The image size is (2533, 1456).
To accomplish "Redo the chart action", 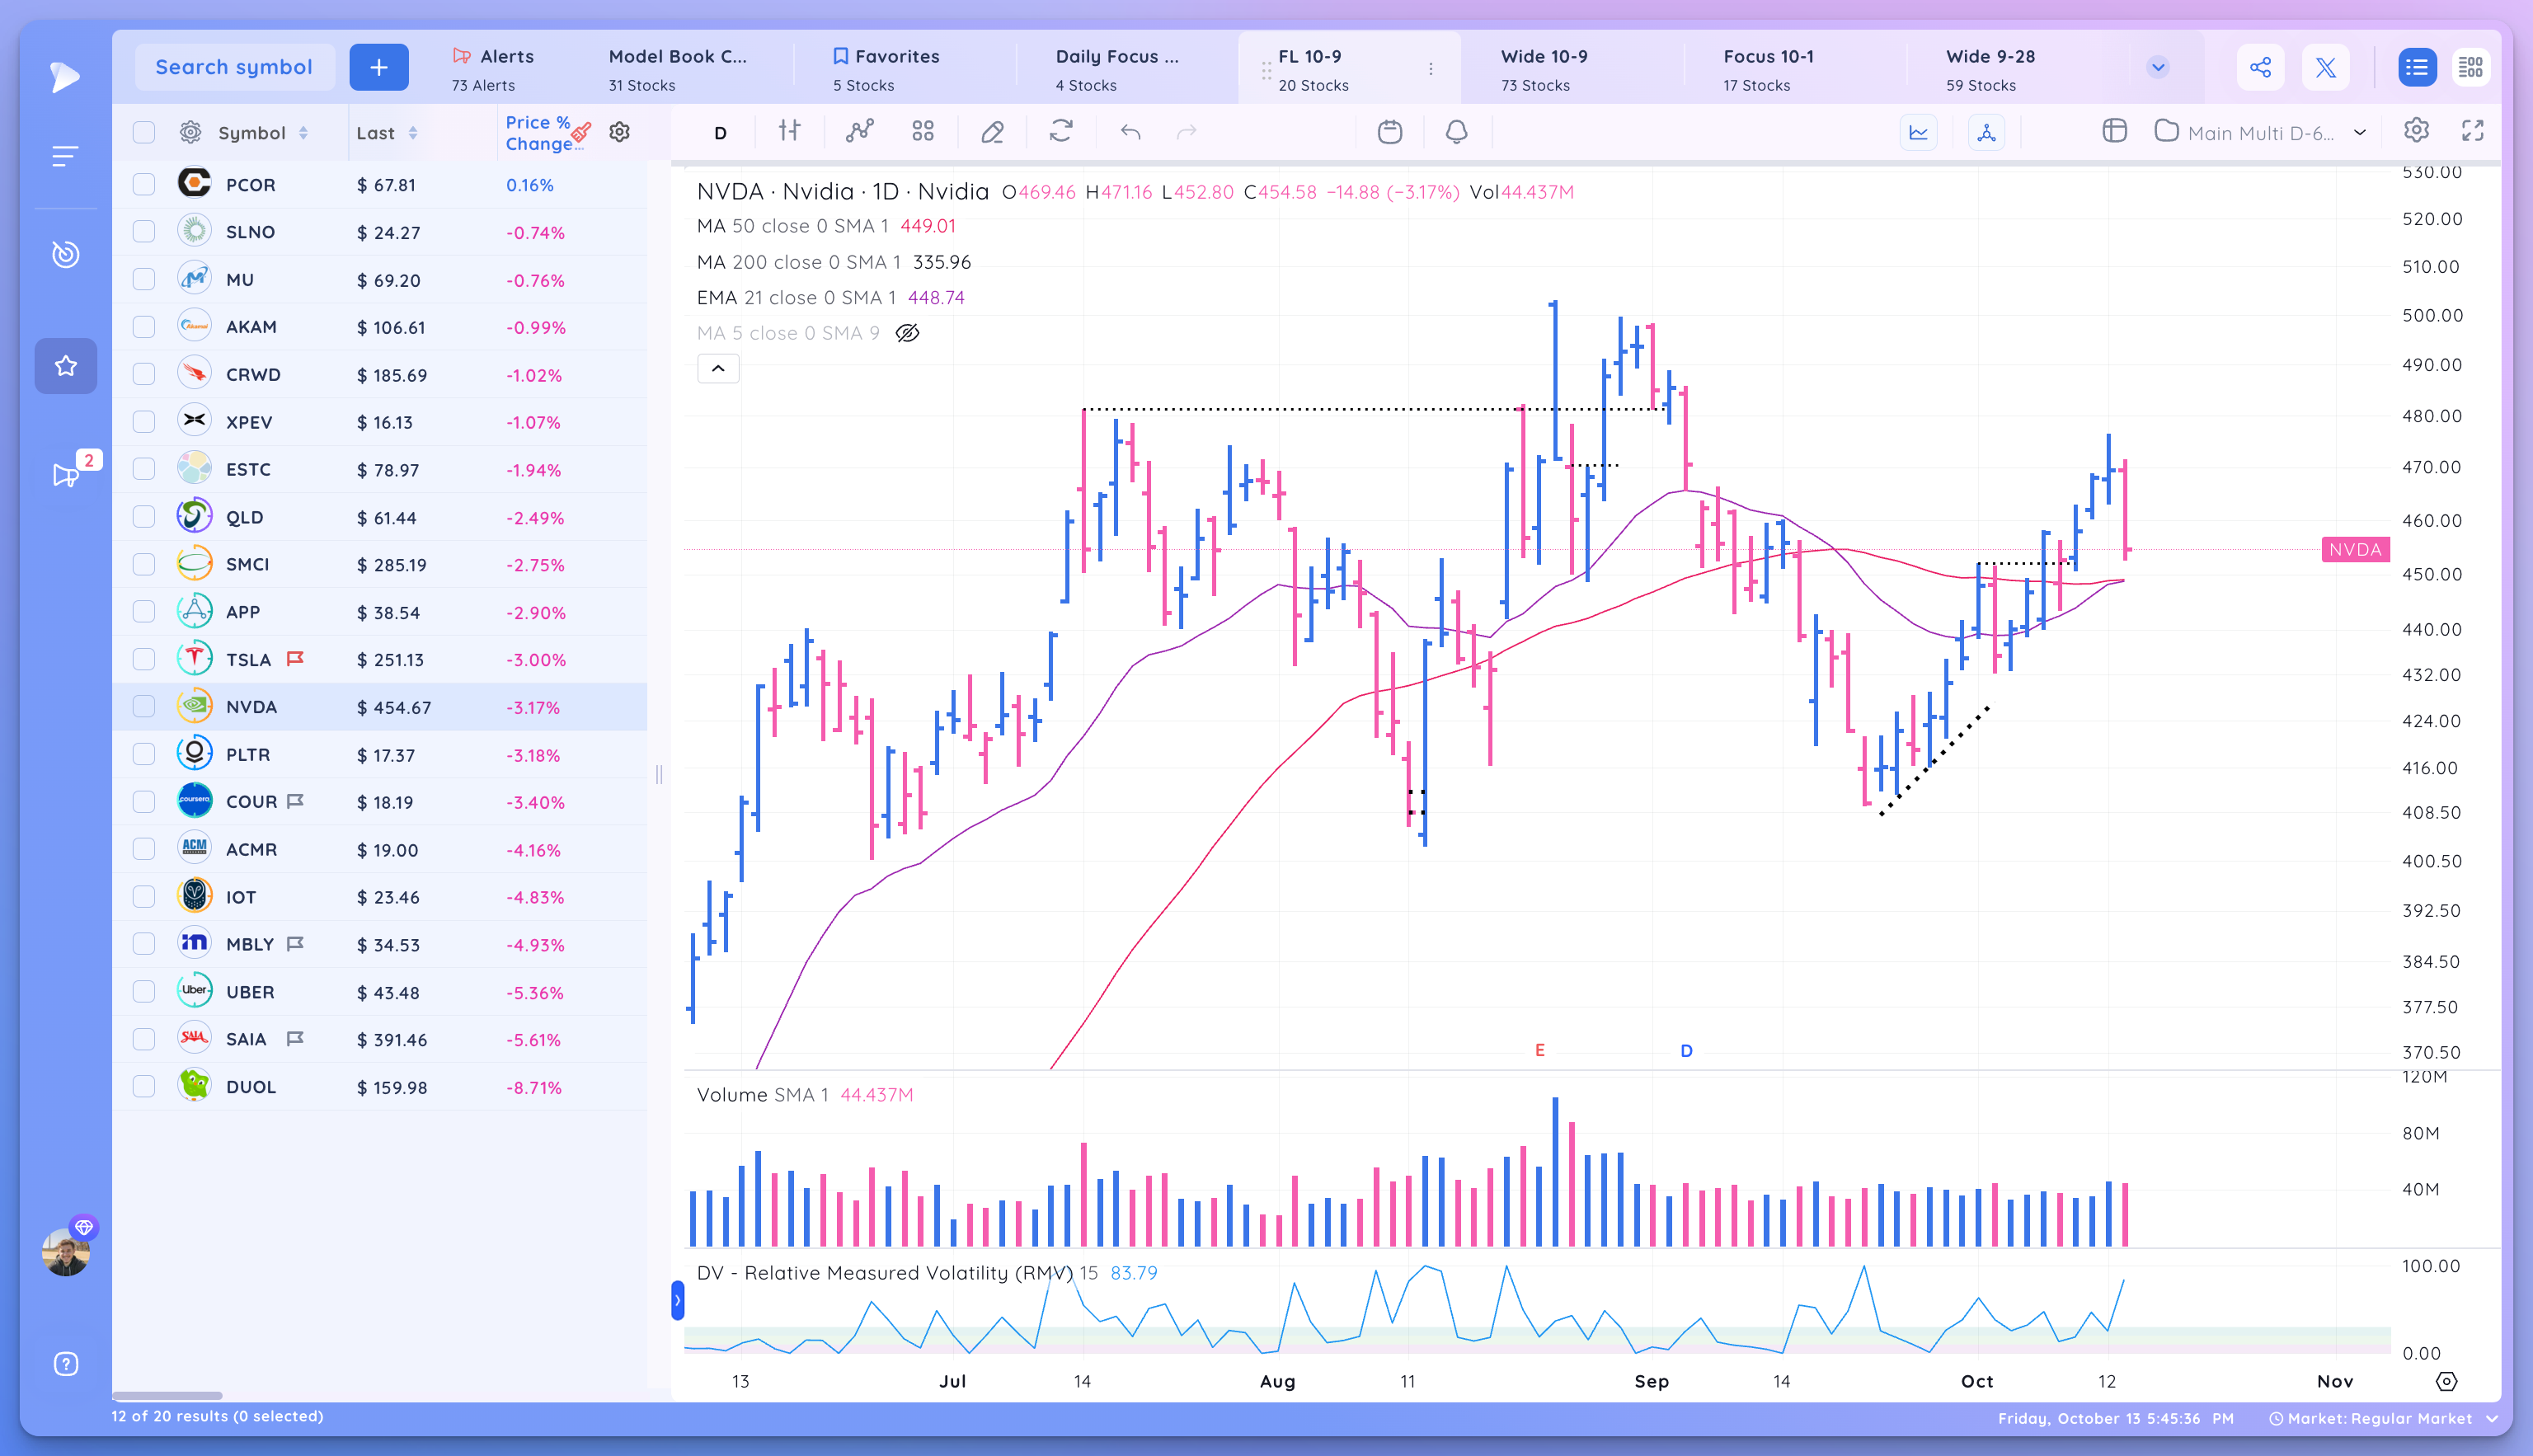I will tap(1186, 131).
